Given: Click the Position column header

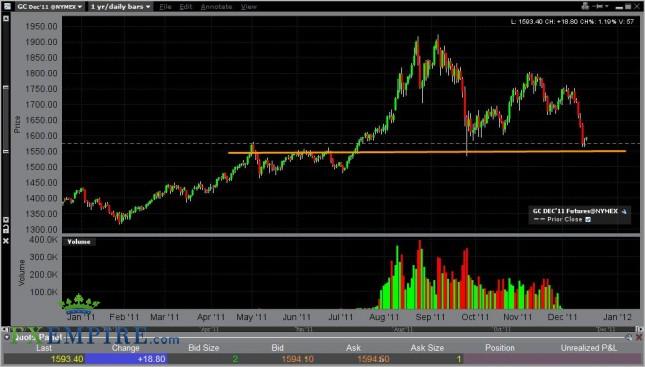Looking at the screenshot, I should coord(499,348).
